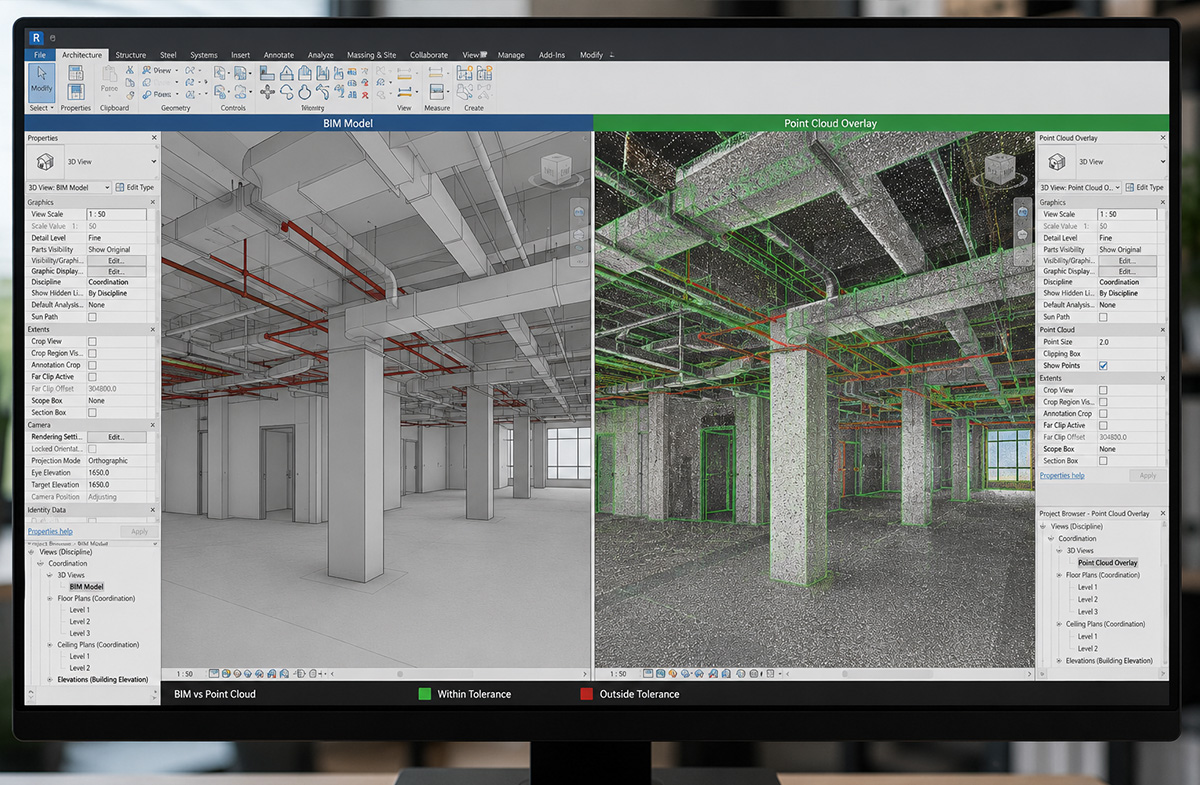
Task: Select Level 2 under Floor Plans in left browser
Action: point(79,622)
